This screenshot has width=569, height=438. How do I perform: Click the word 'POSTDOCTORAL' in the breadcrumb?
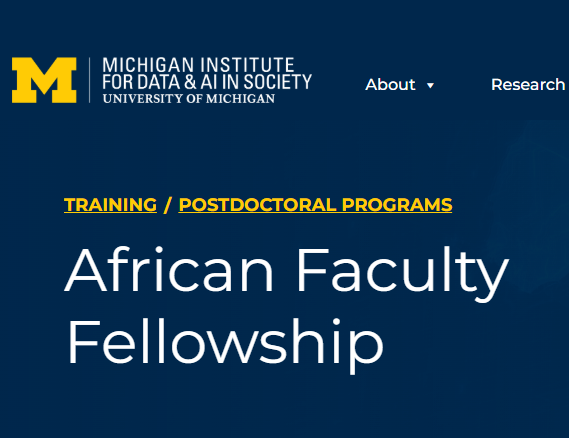(x=258, y=205)
